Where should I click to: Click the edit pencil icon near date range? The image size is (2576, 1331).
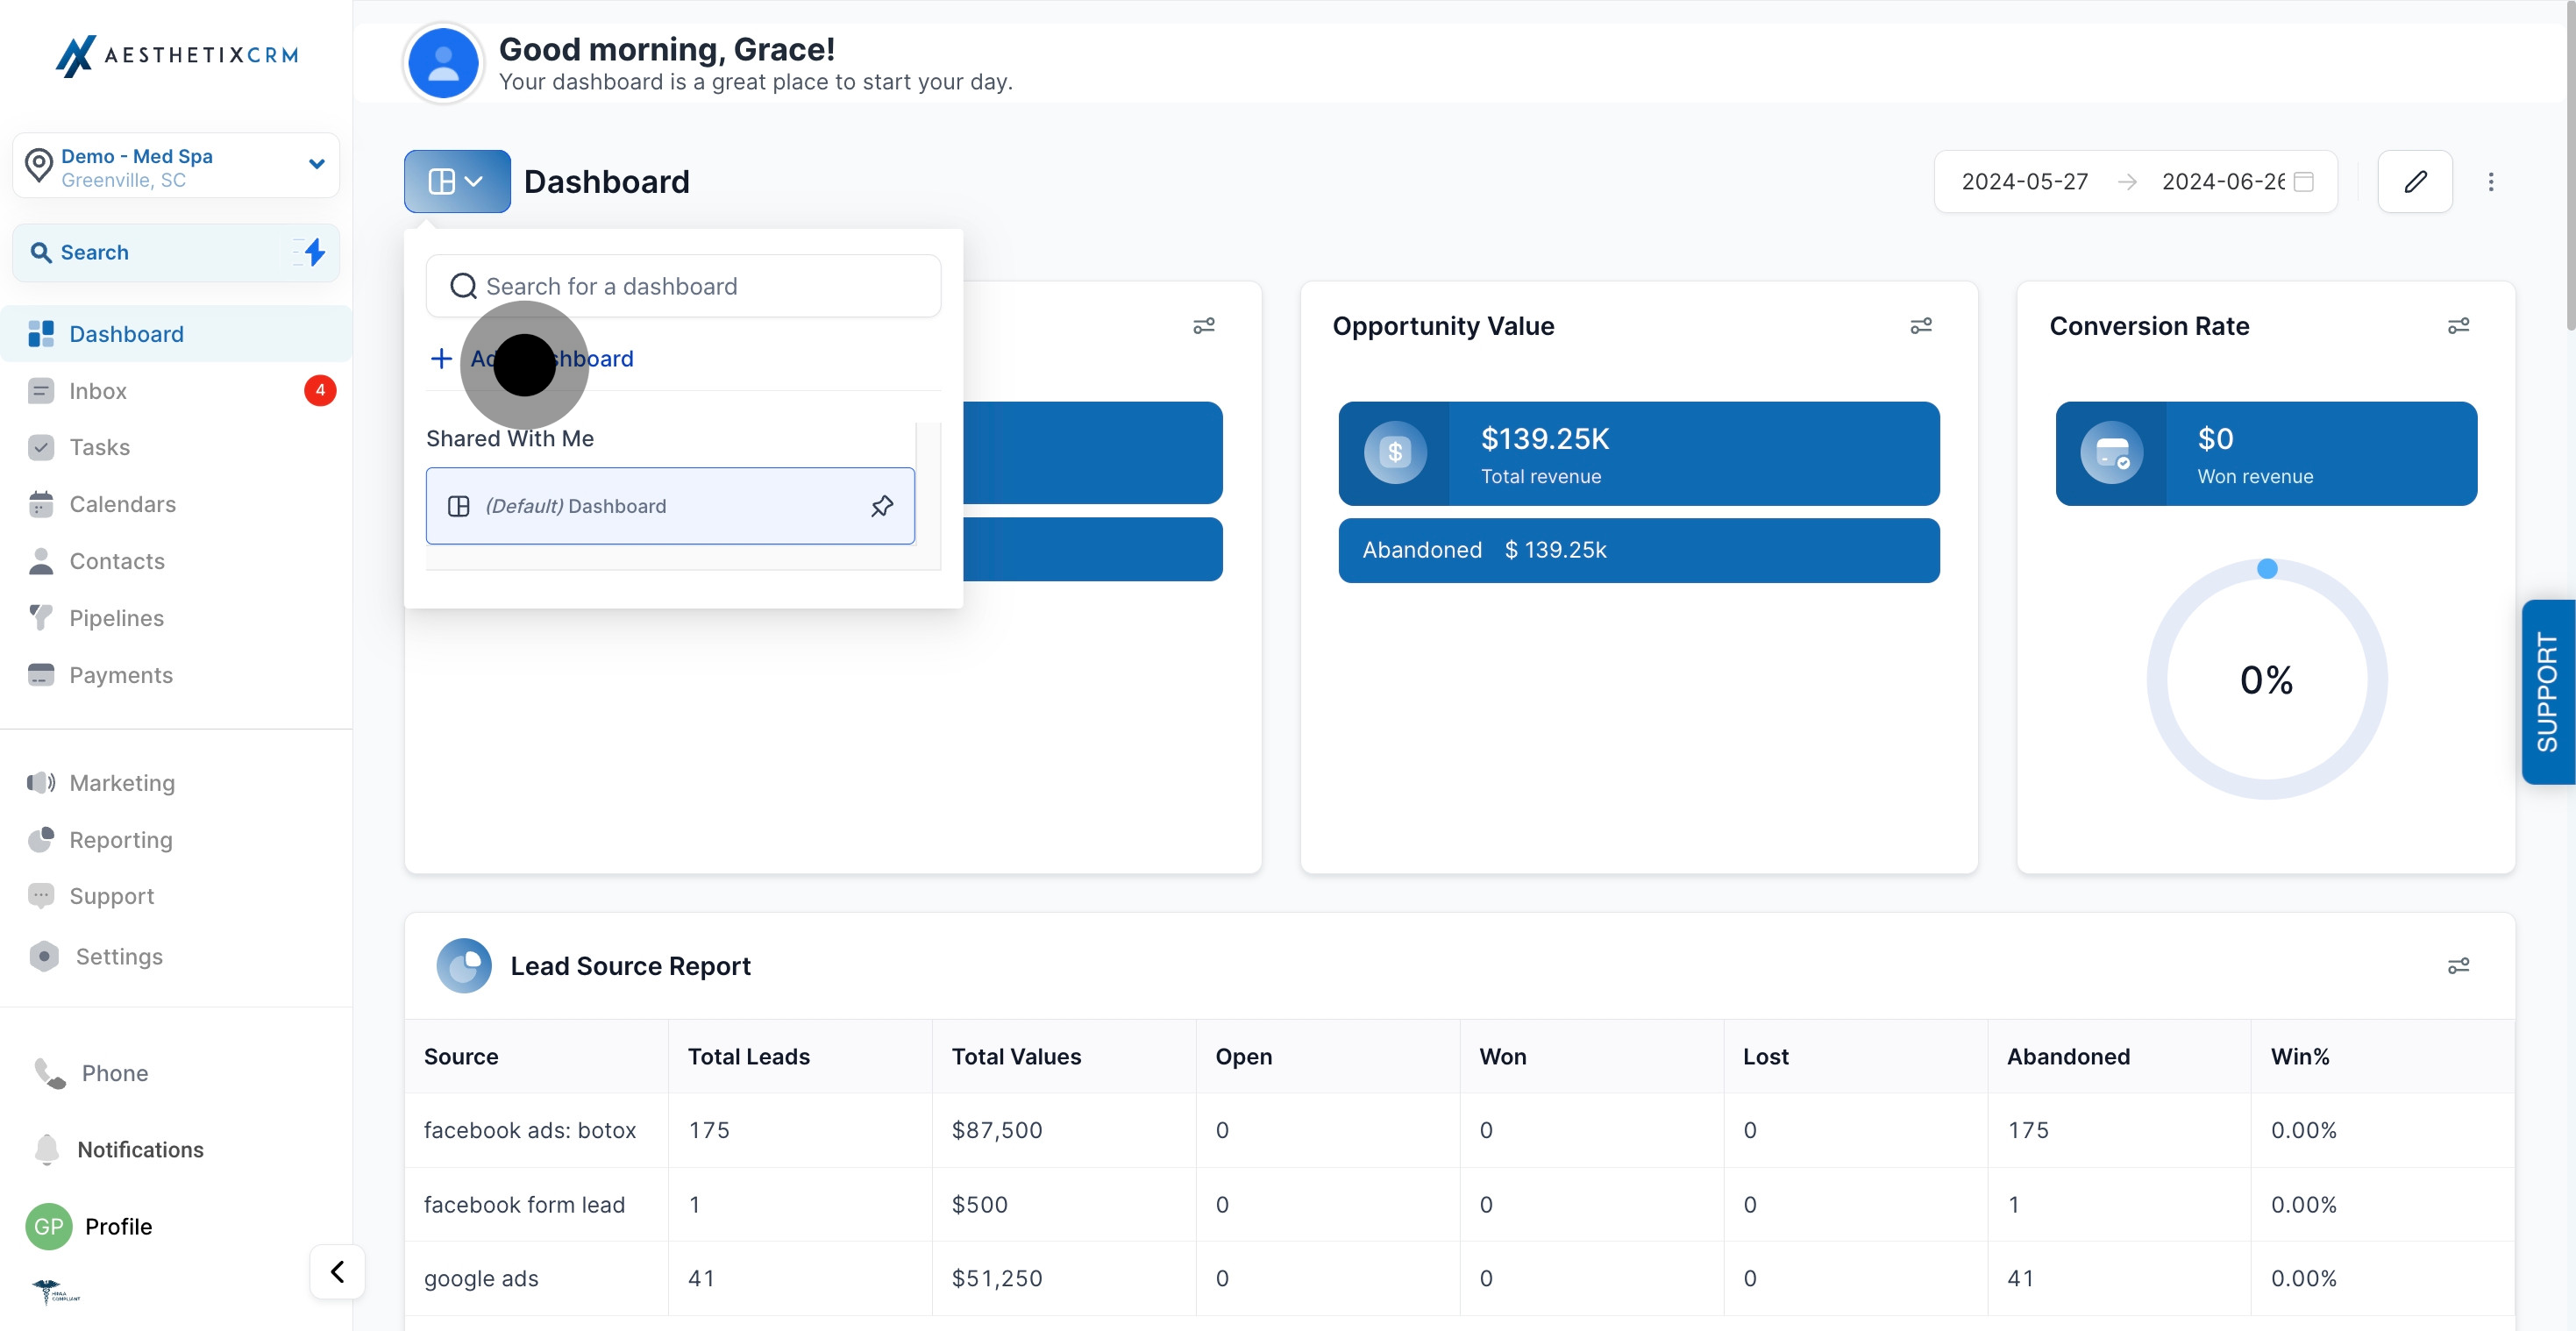(2415, 181)
